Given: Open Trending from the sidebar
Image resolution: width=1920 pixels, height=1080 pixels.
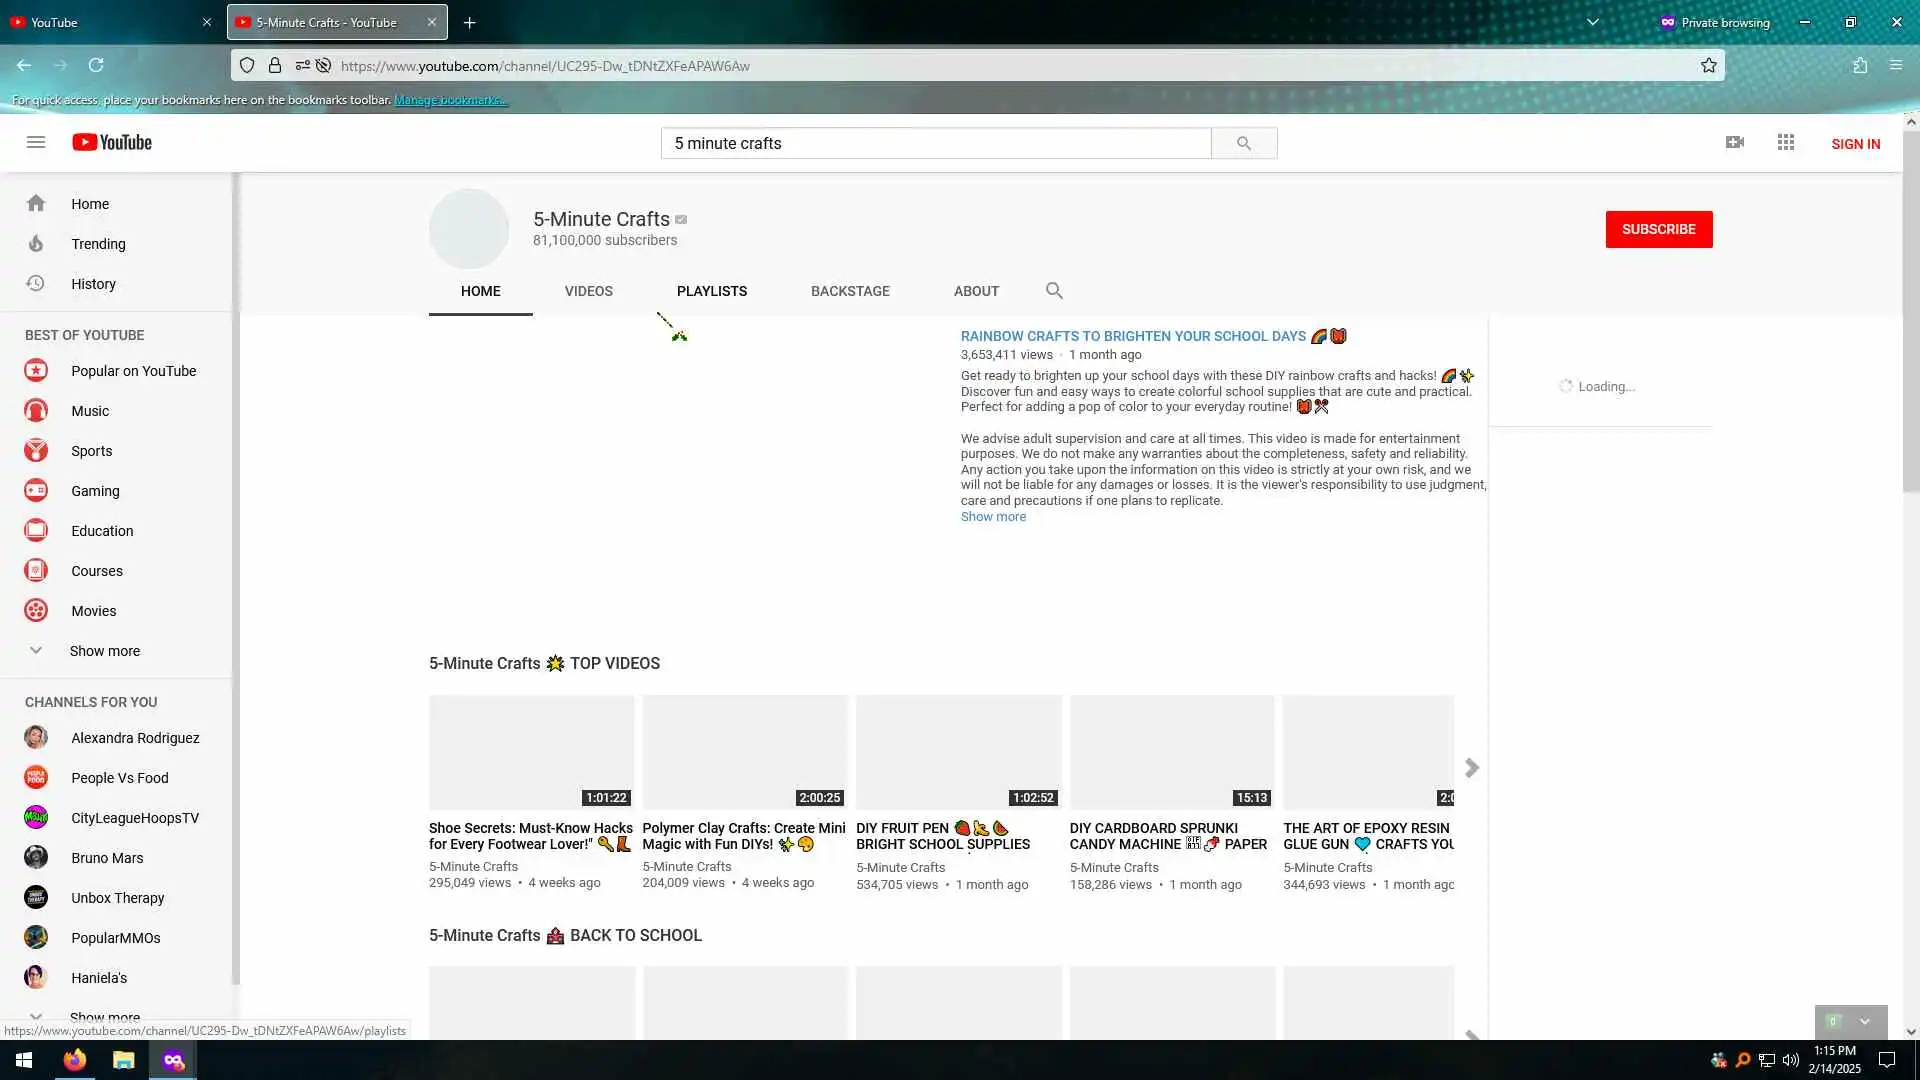Looking at the screenshot, I should tap(98, 244).
